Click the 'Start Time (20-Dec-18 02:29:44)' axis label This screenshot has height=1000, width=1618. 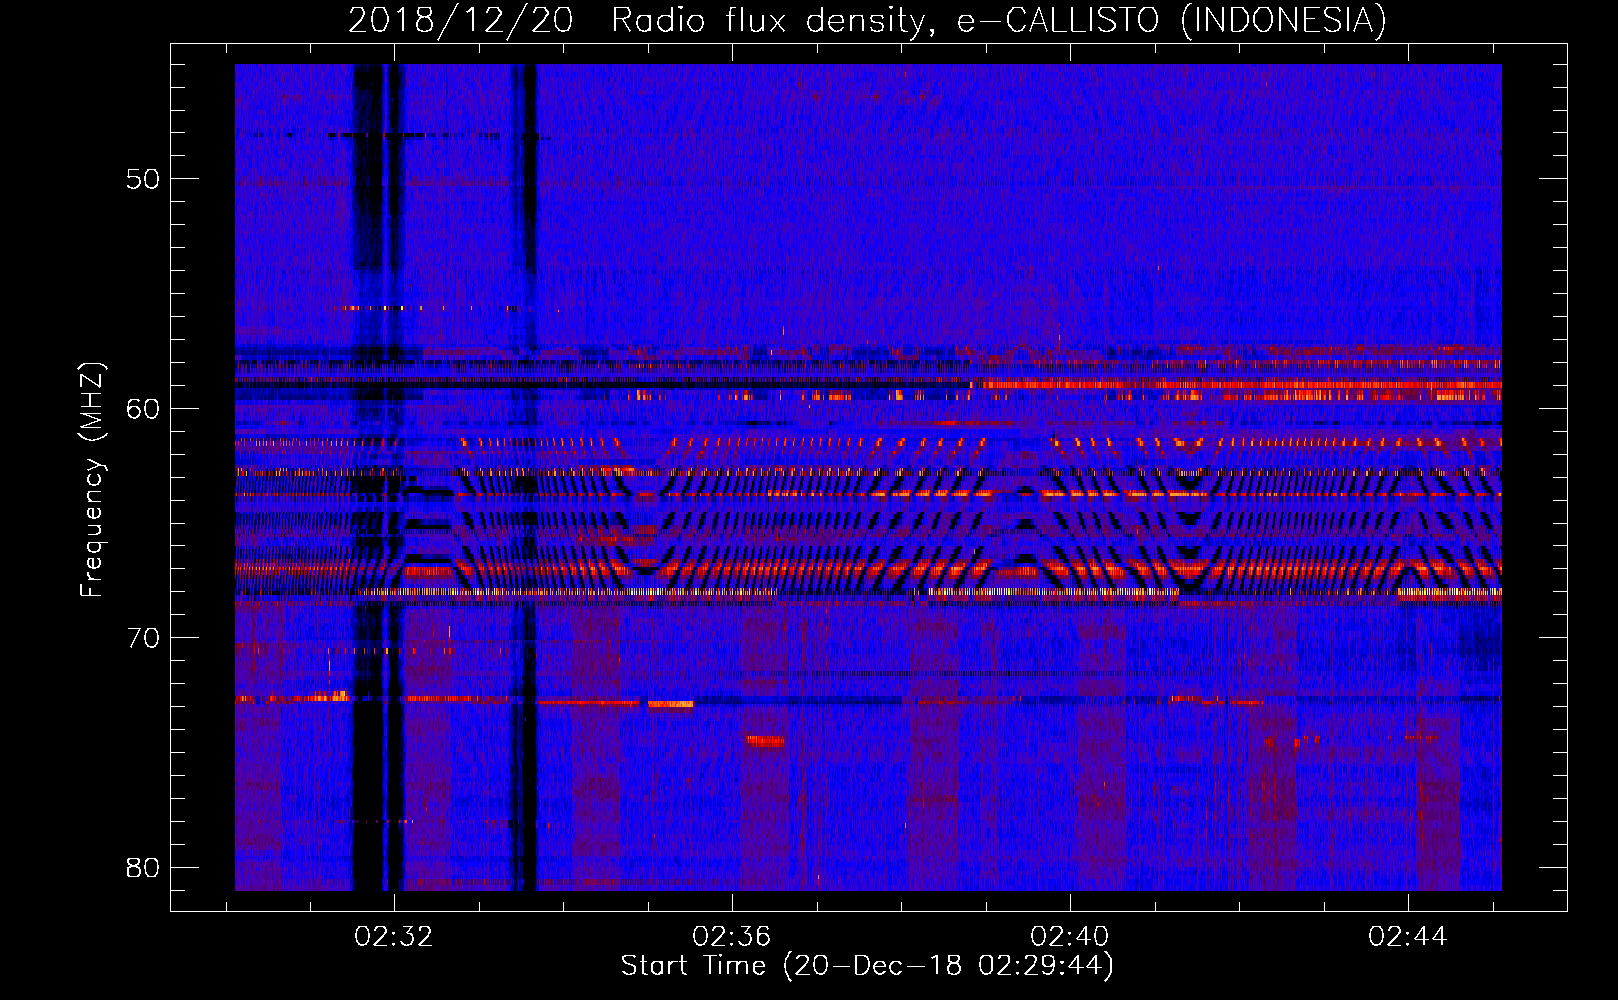point(867,966)
